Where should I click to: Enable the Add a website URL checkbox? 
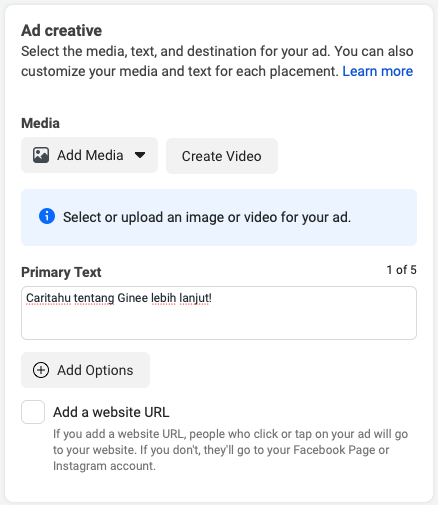click(x=33, y=412)
